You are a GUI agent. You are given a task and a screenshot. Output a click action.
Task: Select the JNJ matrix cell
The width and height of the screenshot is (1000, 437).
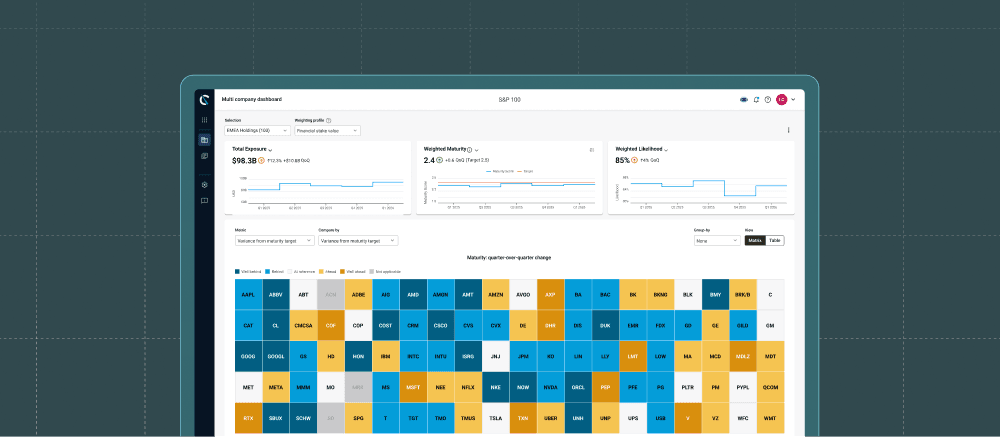point(496,356)
